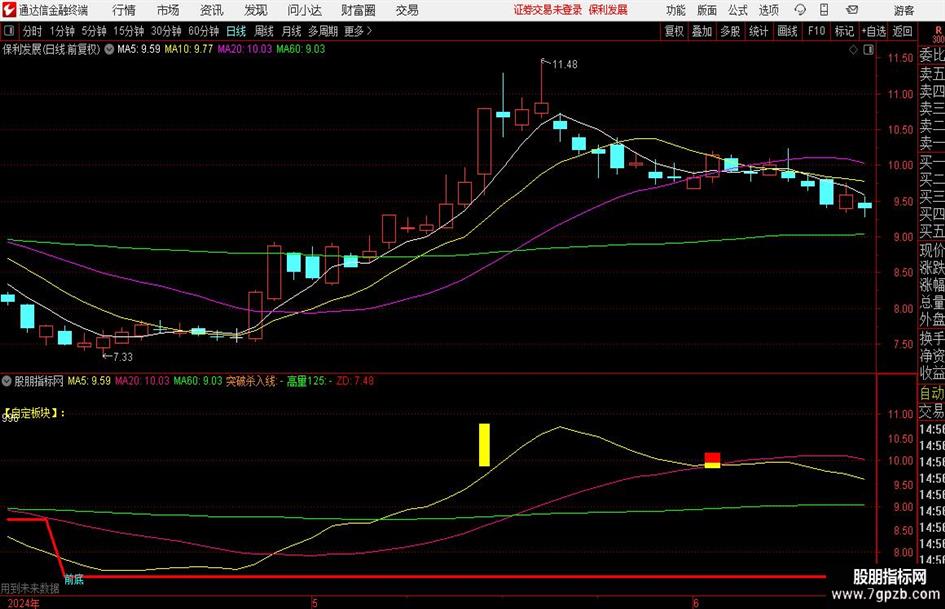Click the 突破杀入线 indicator label
The width and height of the screenshot is (945, 609).
point(251,381)
